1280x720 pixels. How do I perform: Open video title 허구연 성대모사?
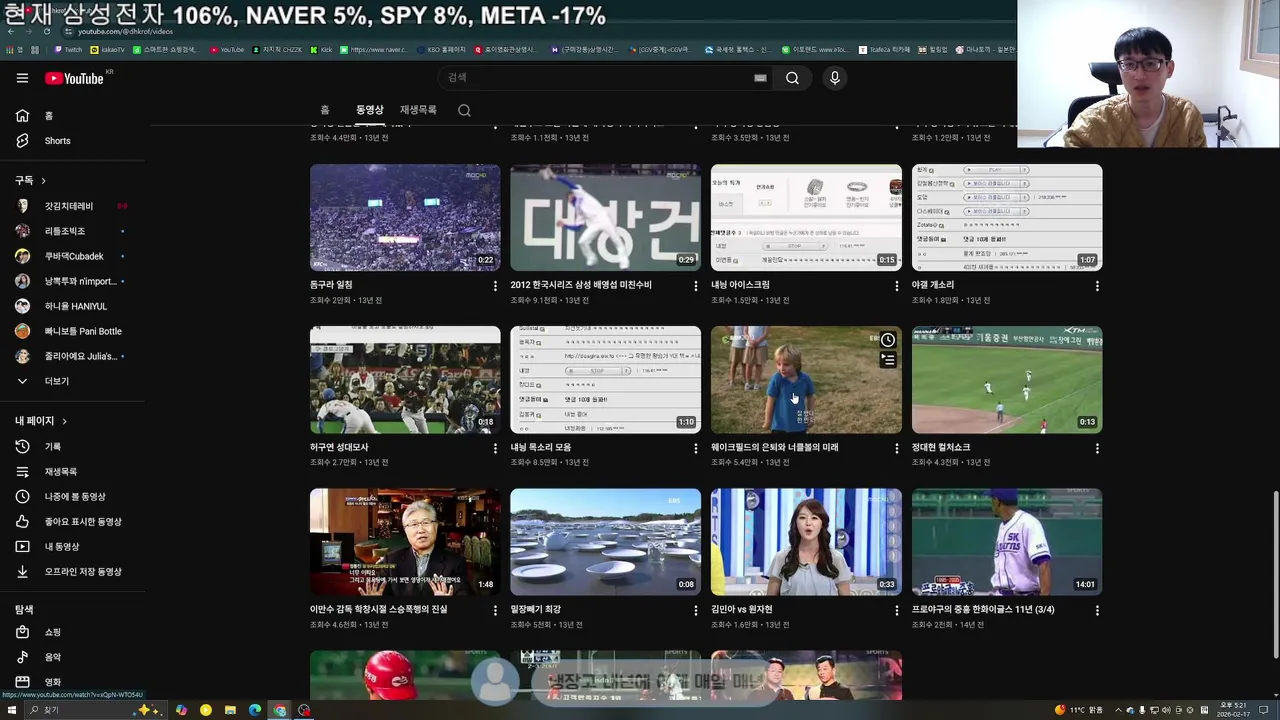coord(339,448)
